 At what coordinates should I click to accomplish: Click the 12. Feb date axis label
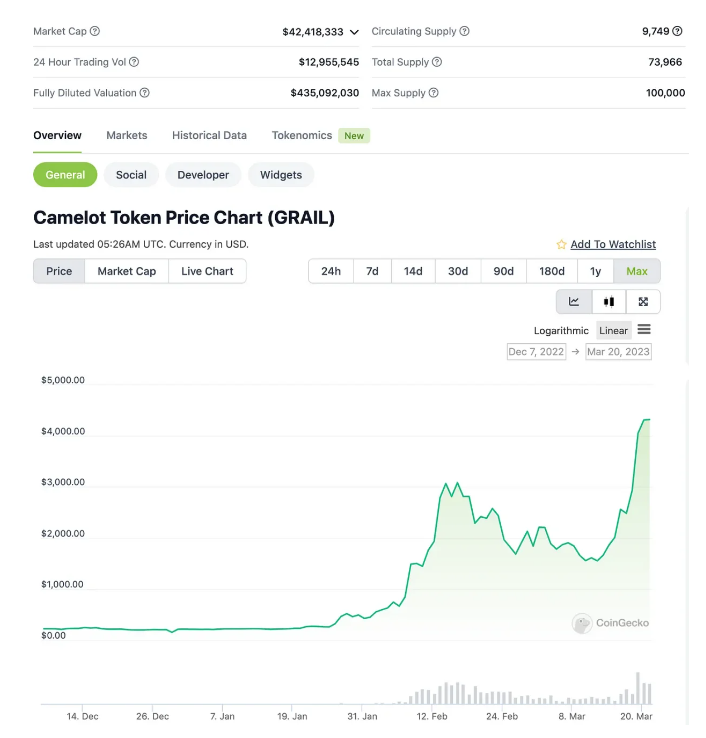pos(432,716)
